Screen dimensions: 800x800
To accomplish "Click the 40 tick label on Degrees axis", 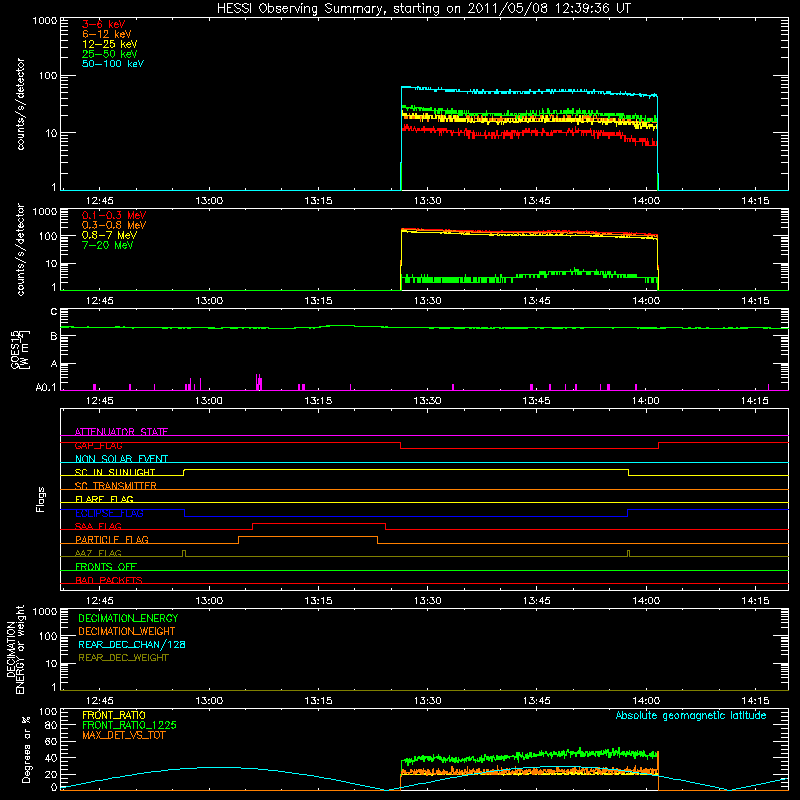I will tap(51, 758).
